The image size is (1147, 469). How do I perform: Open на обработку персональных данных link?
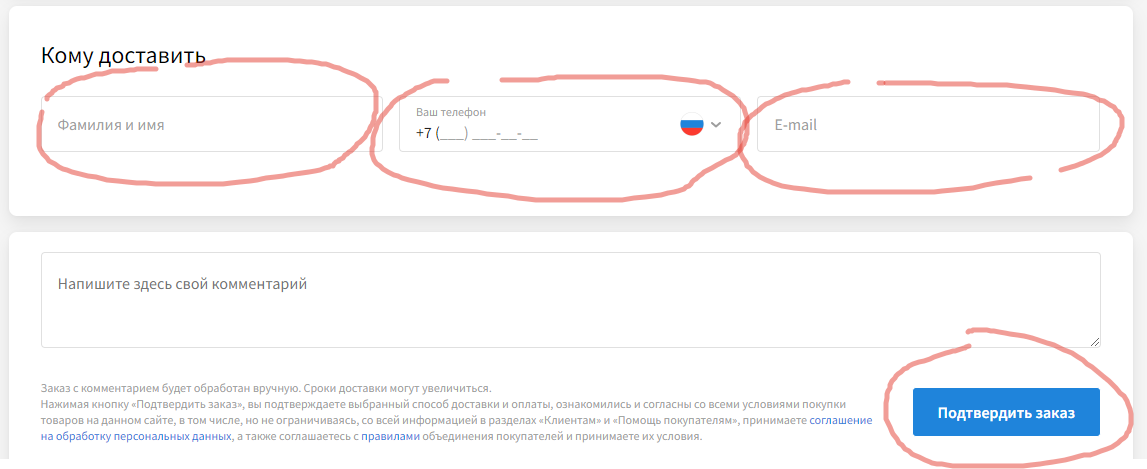click(136, 437)
